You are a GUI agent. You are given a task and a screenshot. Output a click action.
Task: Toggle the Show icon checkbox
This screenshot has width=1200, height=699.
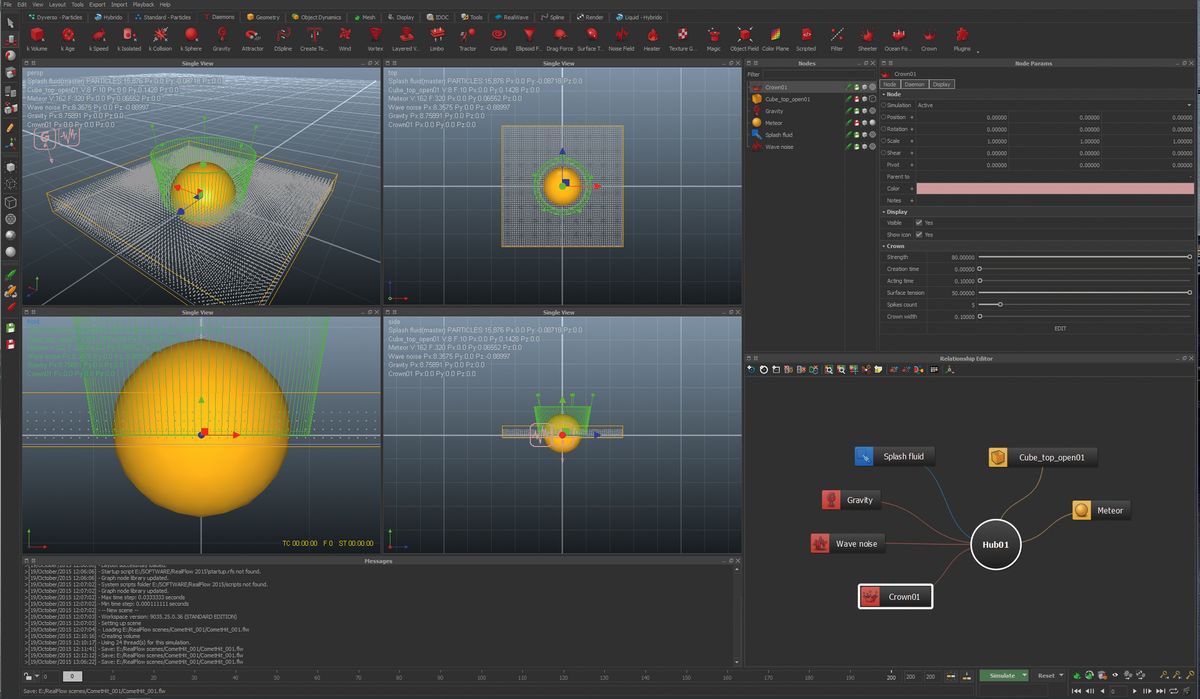pos(918,235)
